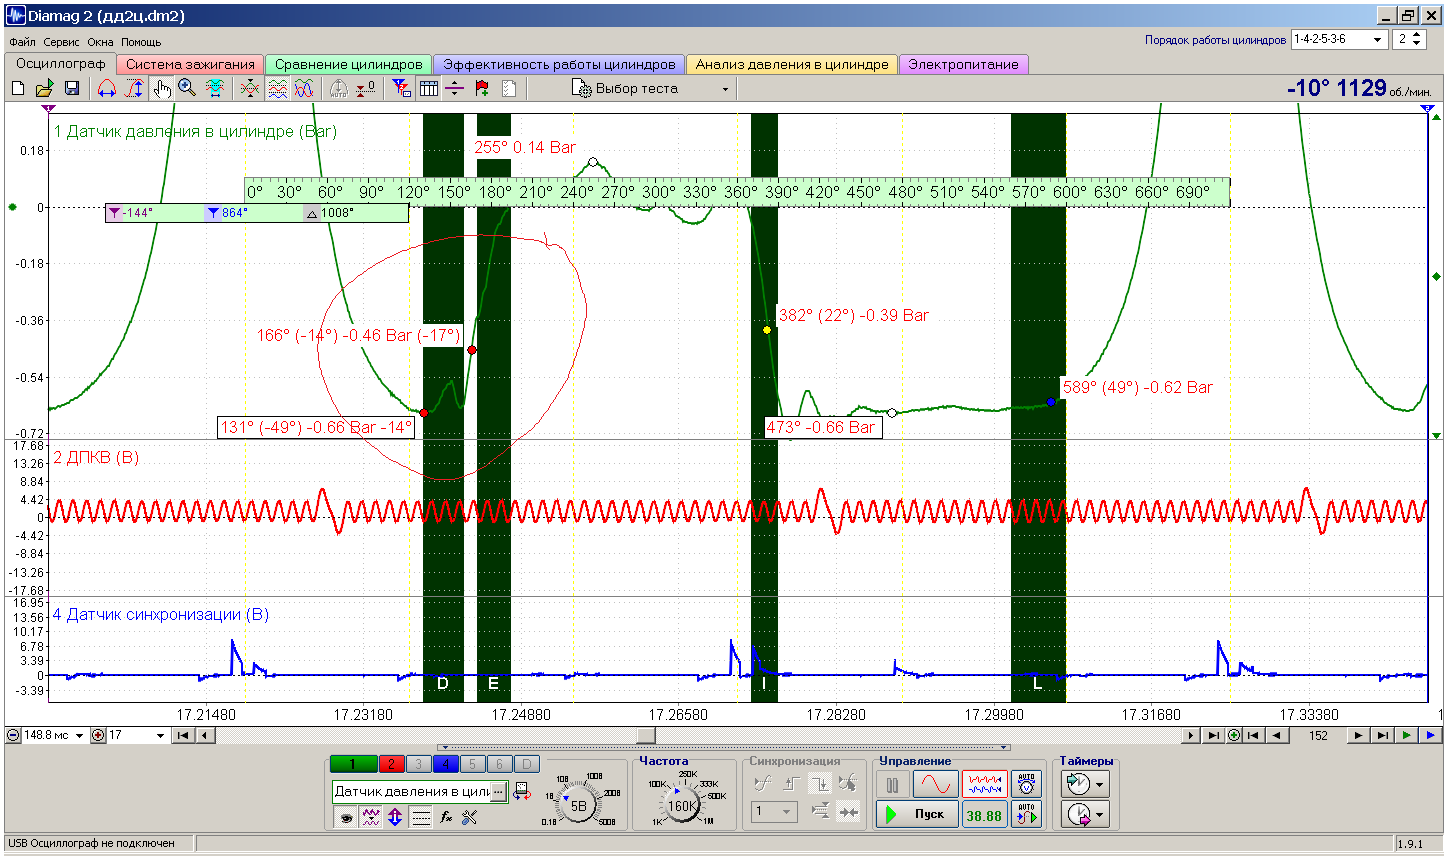The image size is (1448, 856).
Task: Start recording with Пуск button
Action: [917, 814]
